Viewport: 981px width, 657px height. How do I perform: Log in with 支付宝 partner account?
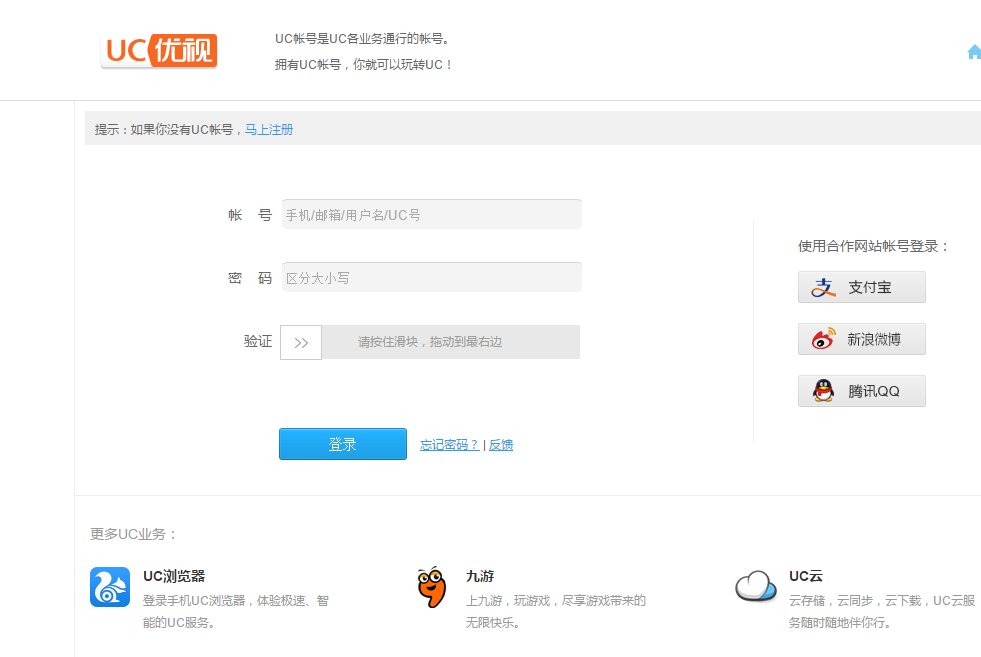click(x=861, y=287)
